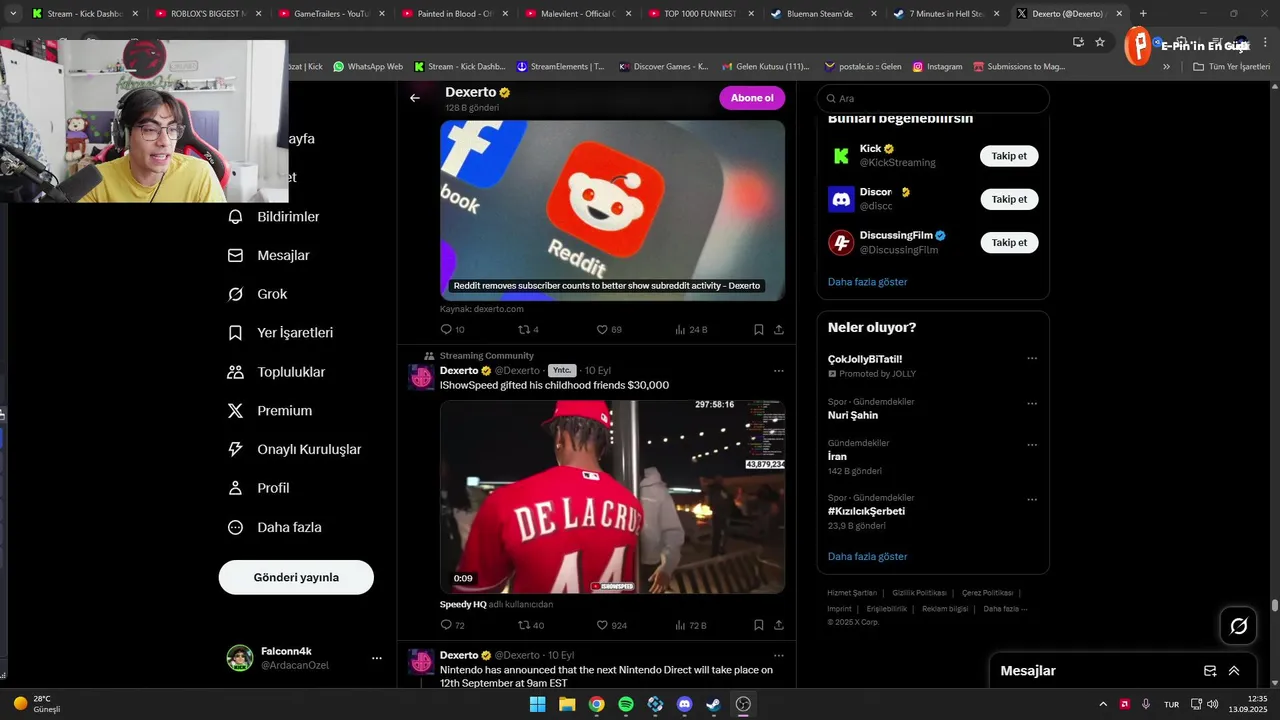Bookmark the IShowSpeed post
1280x720 pixels.
coord(759,625)
